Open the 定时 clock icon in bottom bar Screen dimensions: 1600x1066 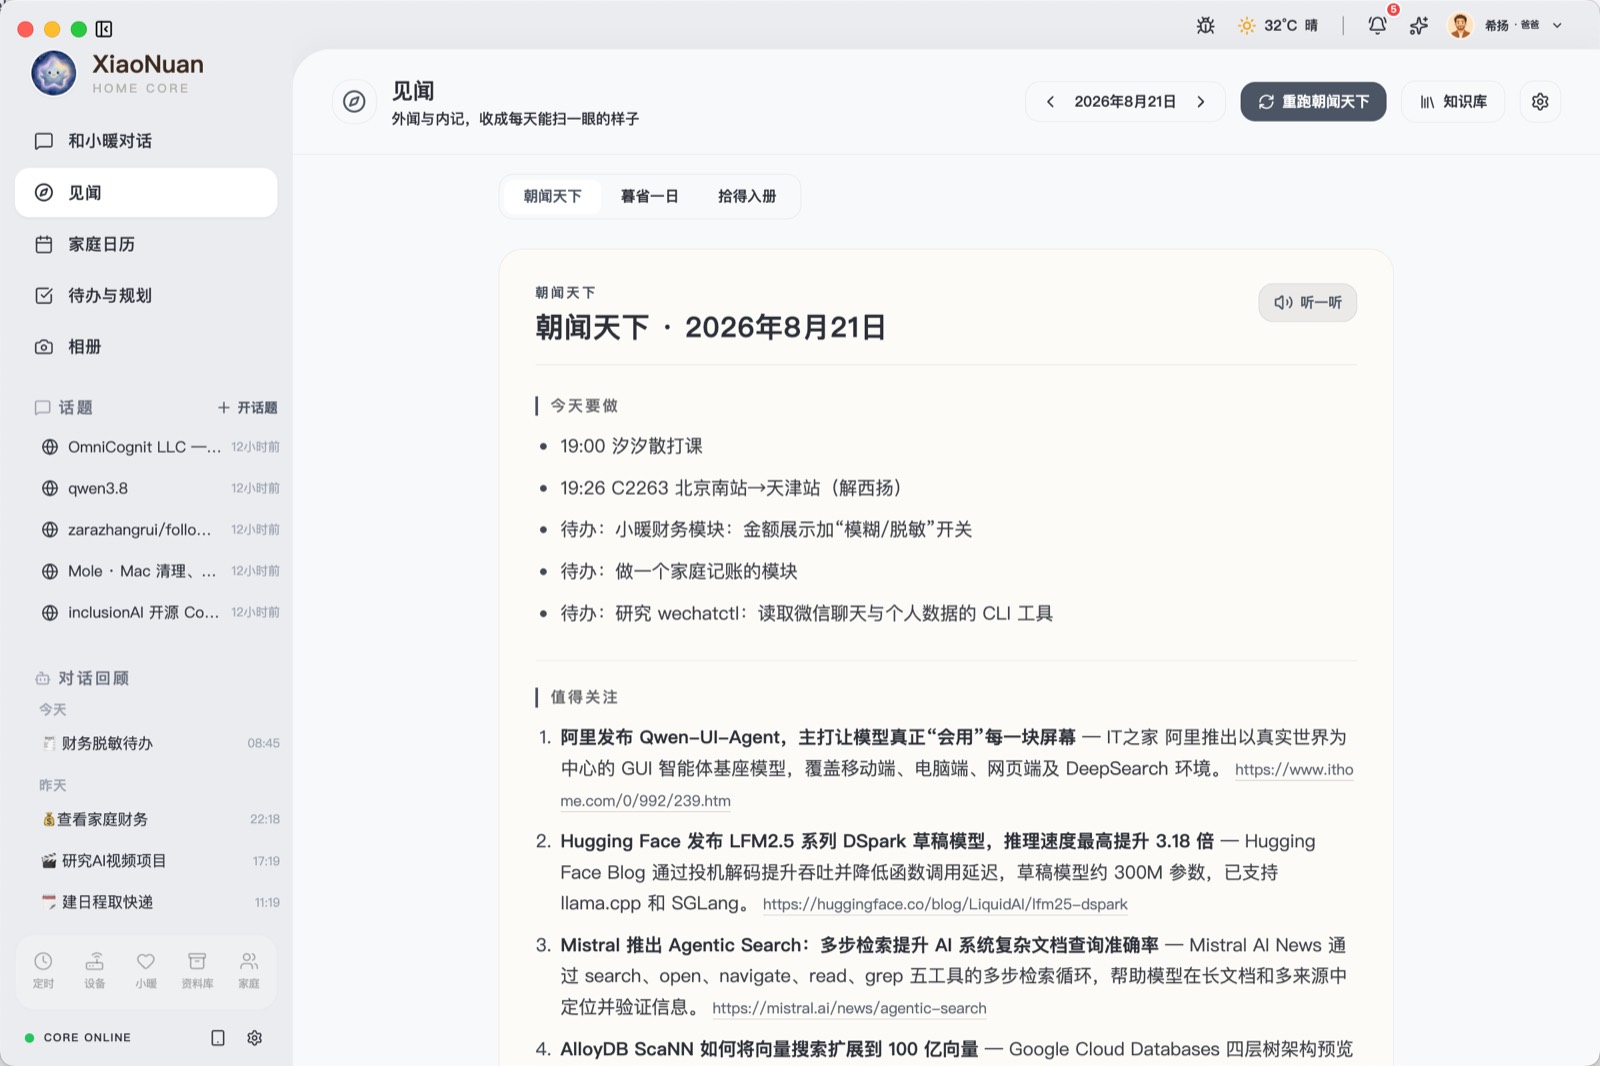(x=43, y=970)
